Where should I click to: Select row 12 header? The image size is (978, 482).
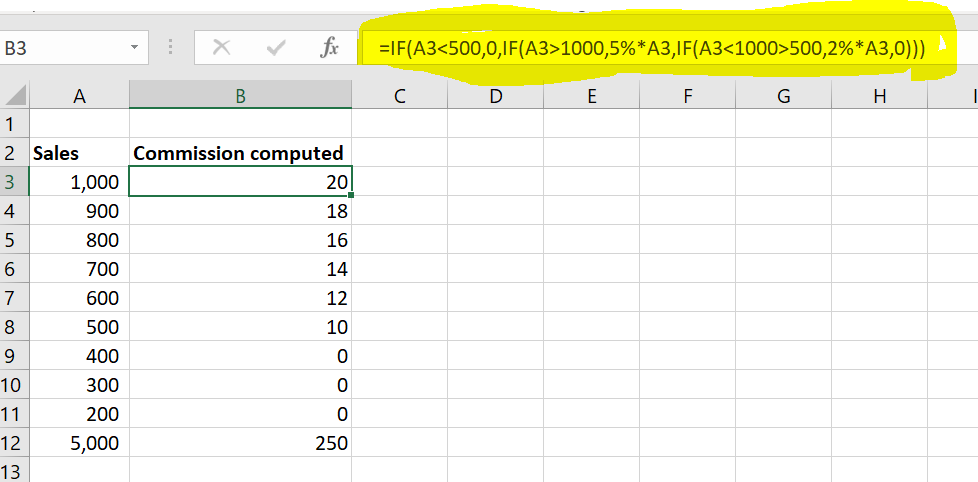point(14,443)
